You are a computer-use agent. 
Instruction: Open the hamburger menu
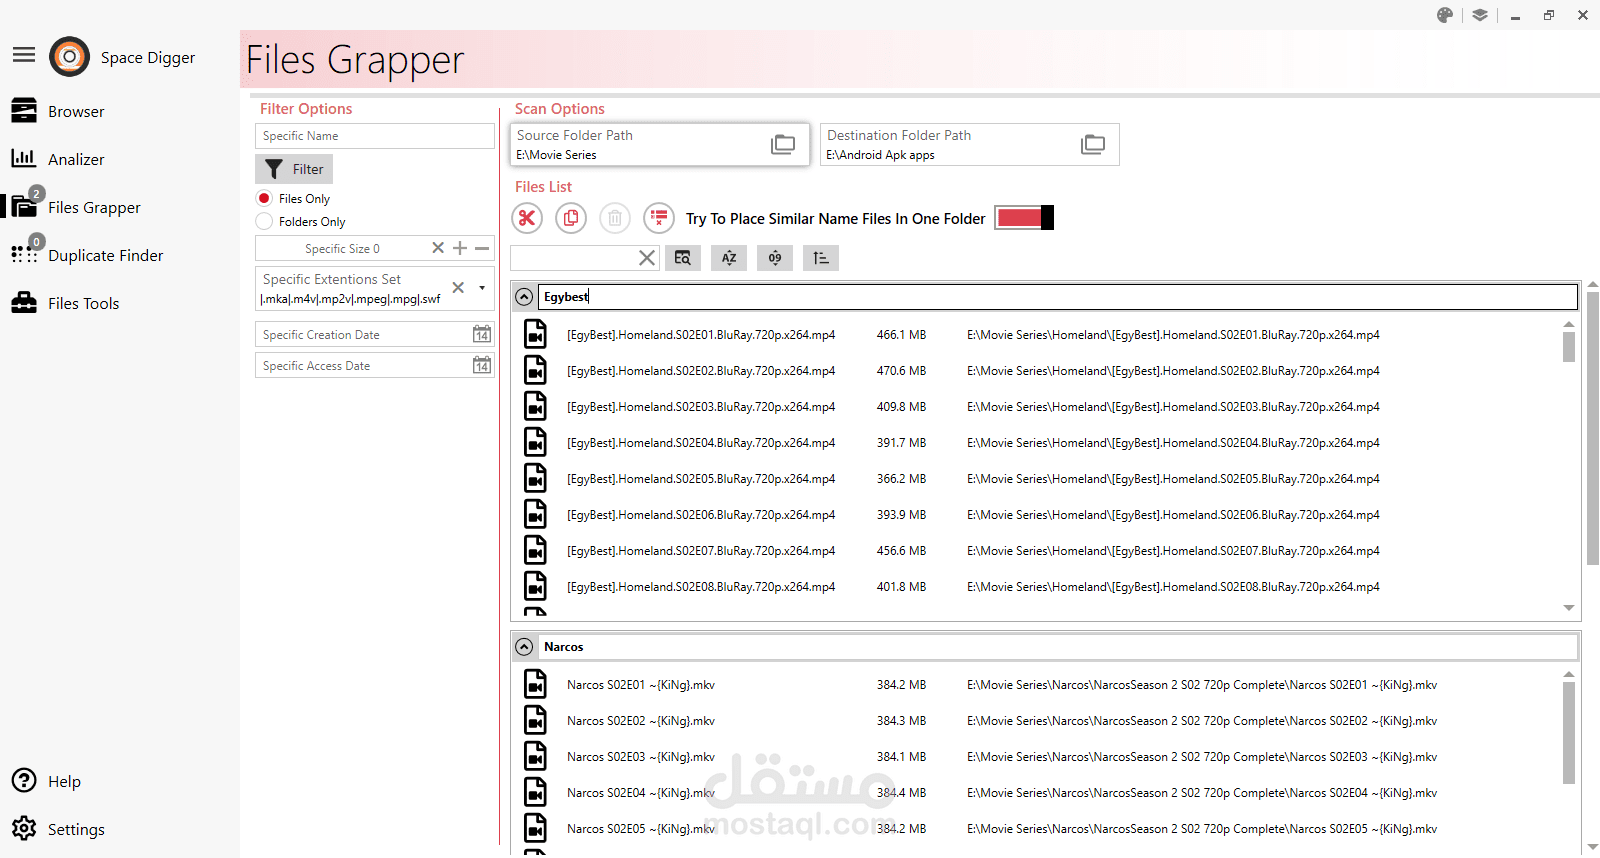click(x=24, y=55)
